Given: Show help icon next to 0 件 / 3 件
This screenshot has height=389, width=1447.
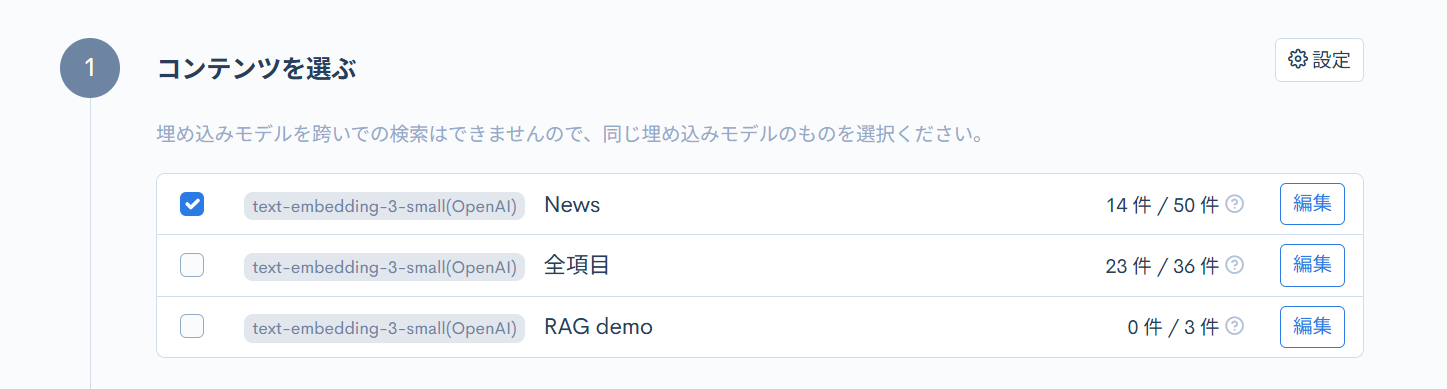Looking at the screenshot, I should (1235, 326).
